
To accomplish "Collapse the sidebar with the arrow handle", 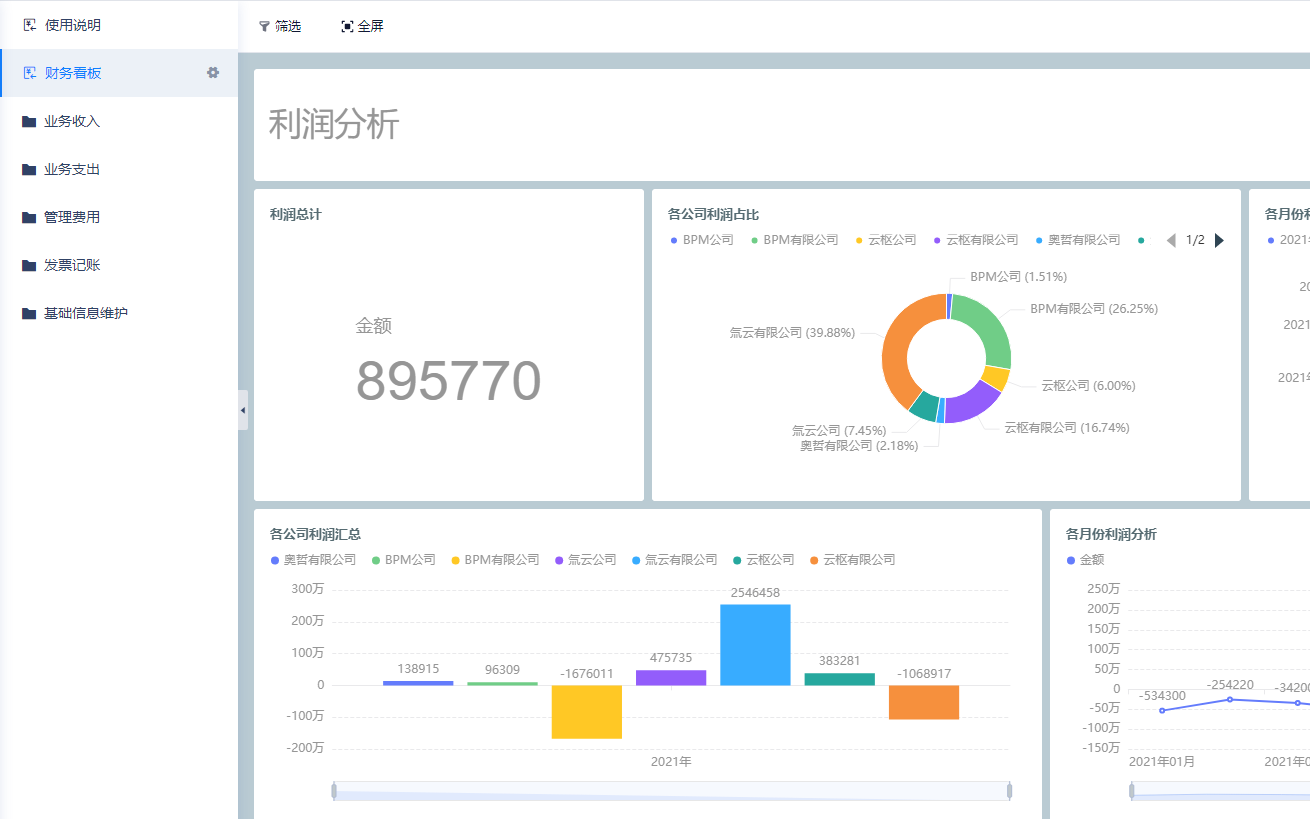I will pos(243,410).
